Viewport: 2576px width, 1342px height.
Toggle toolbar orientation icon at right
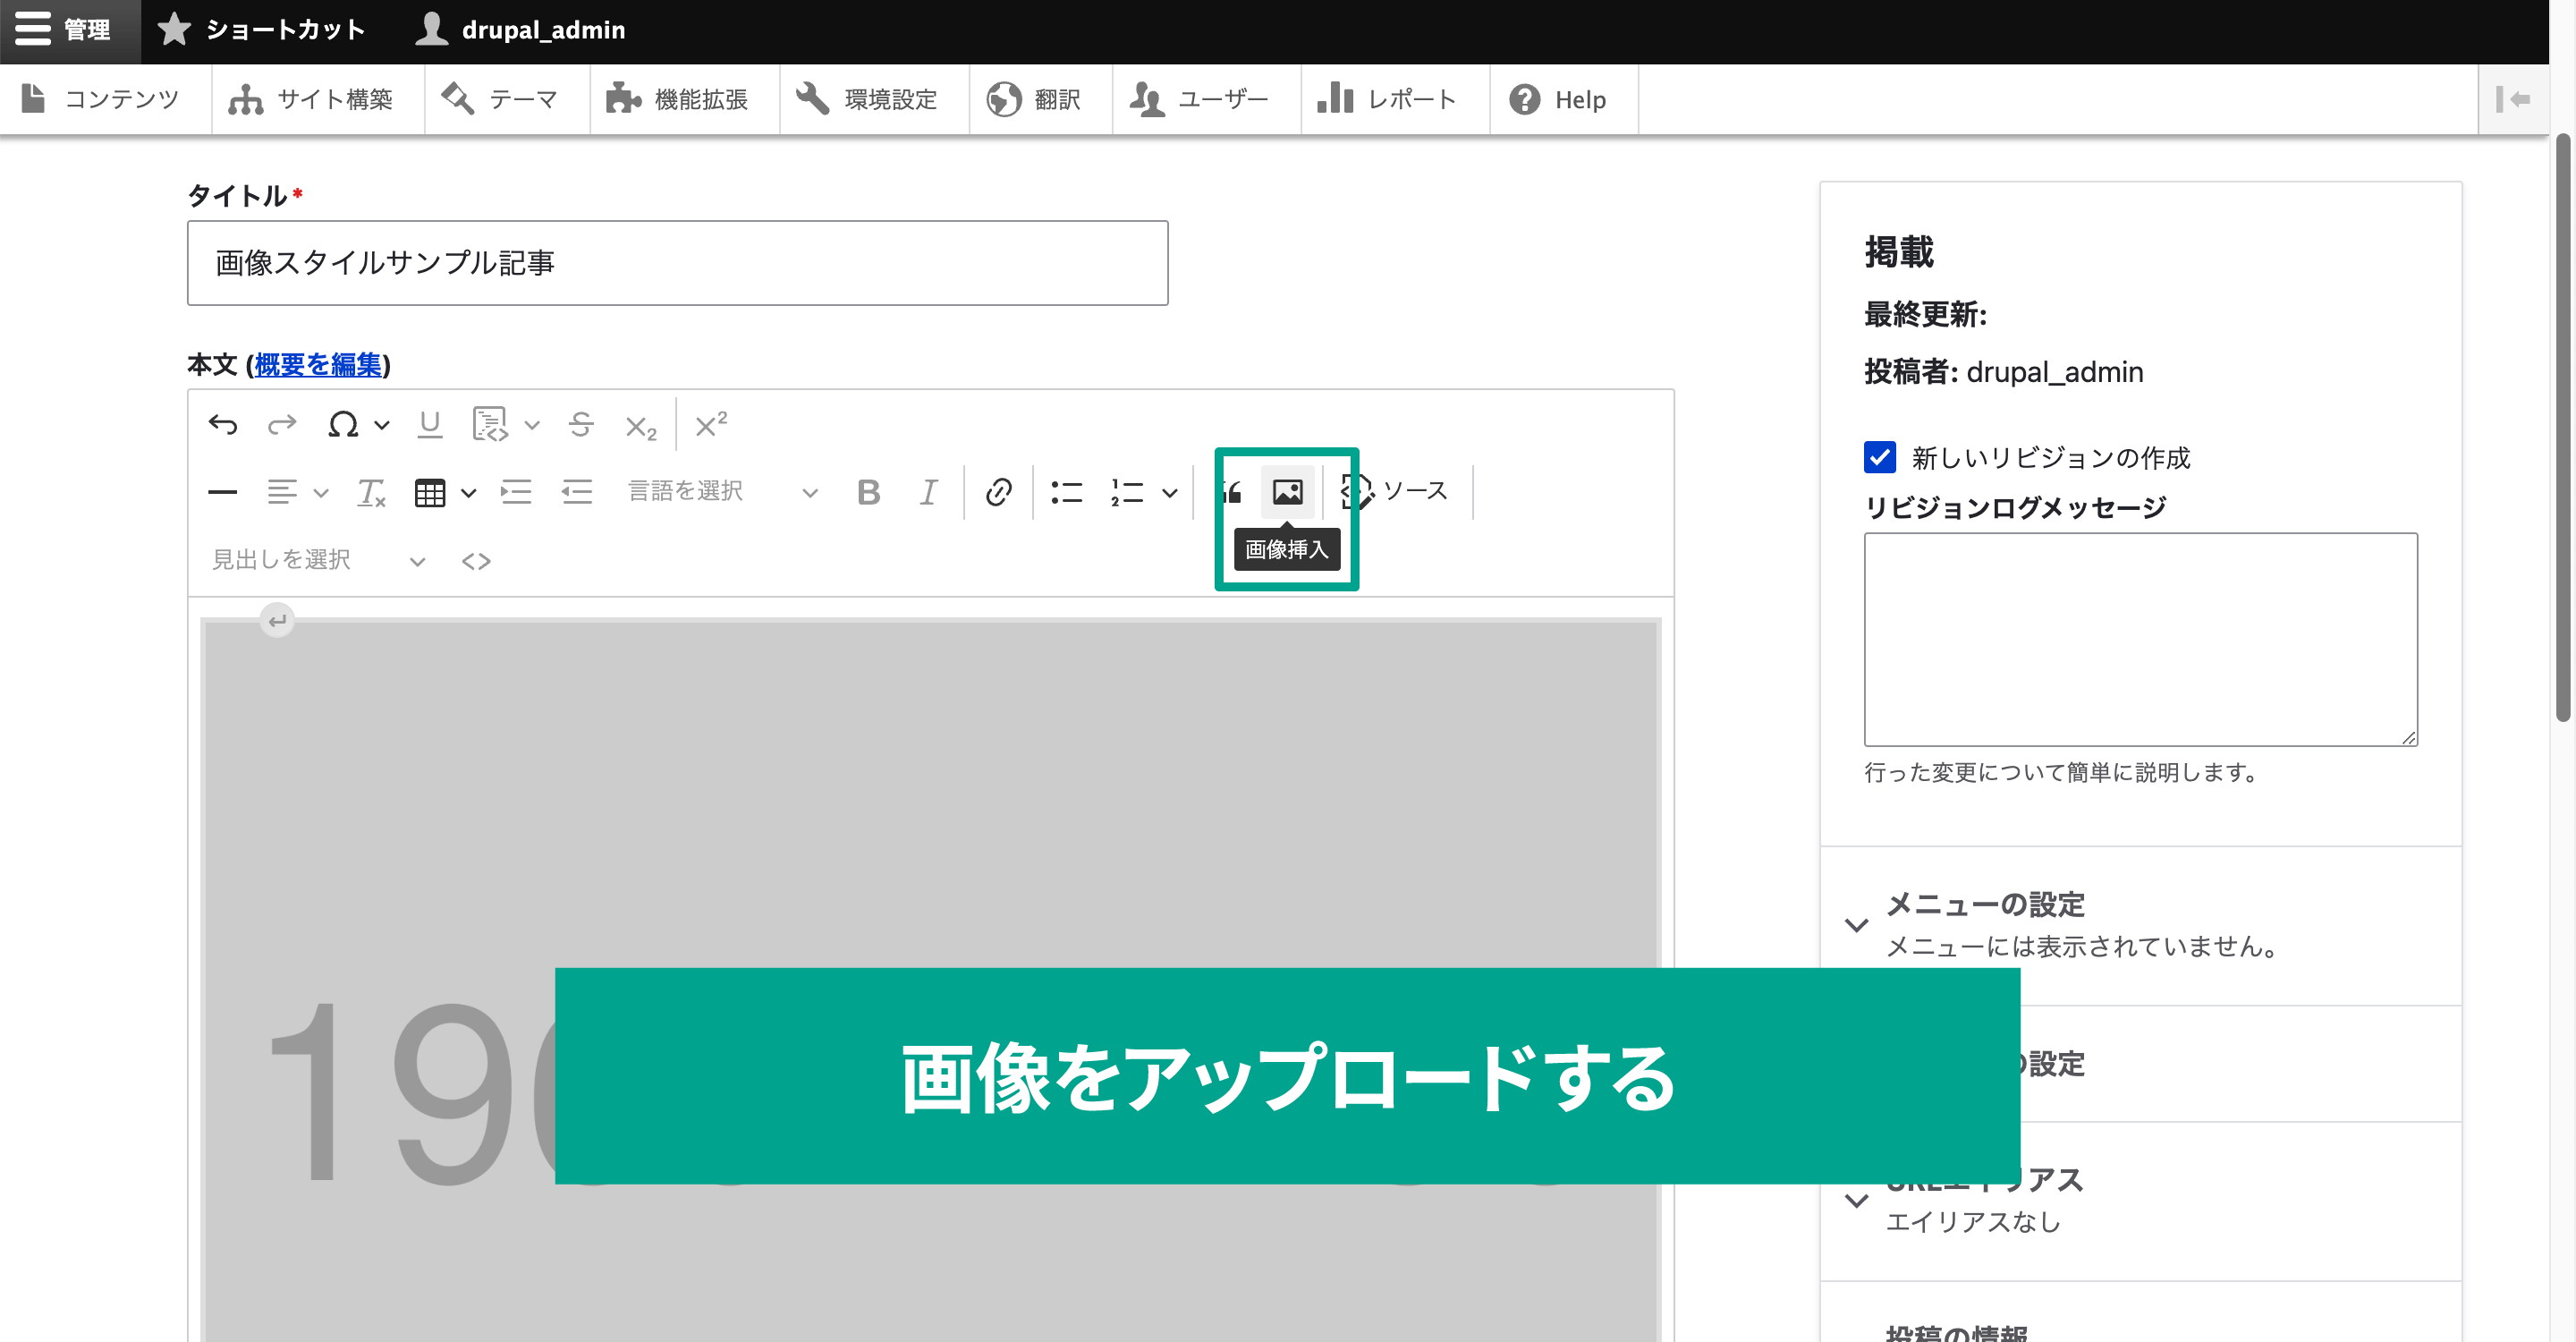point(2513,99)
